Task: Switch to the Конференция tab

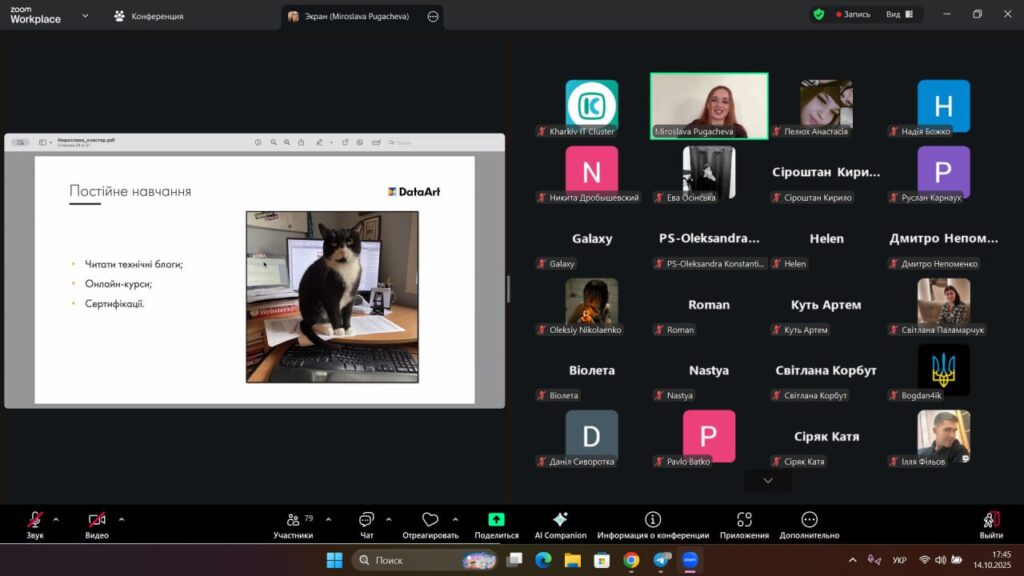Action: [x=148, y=16]
